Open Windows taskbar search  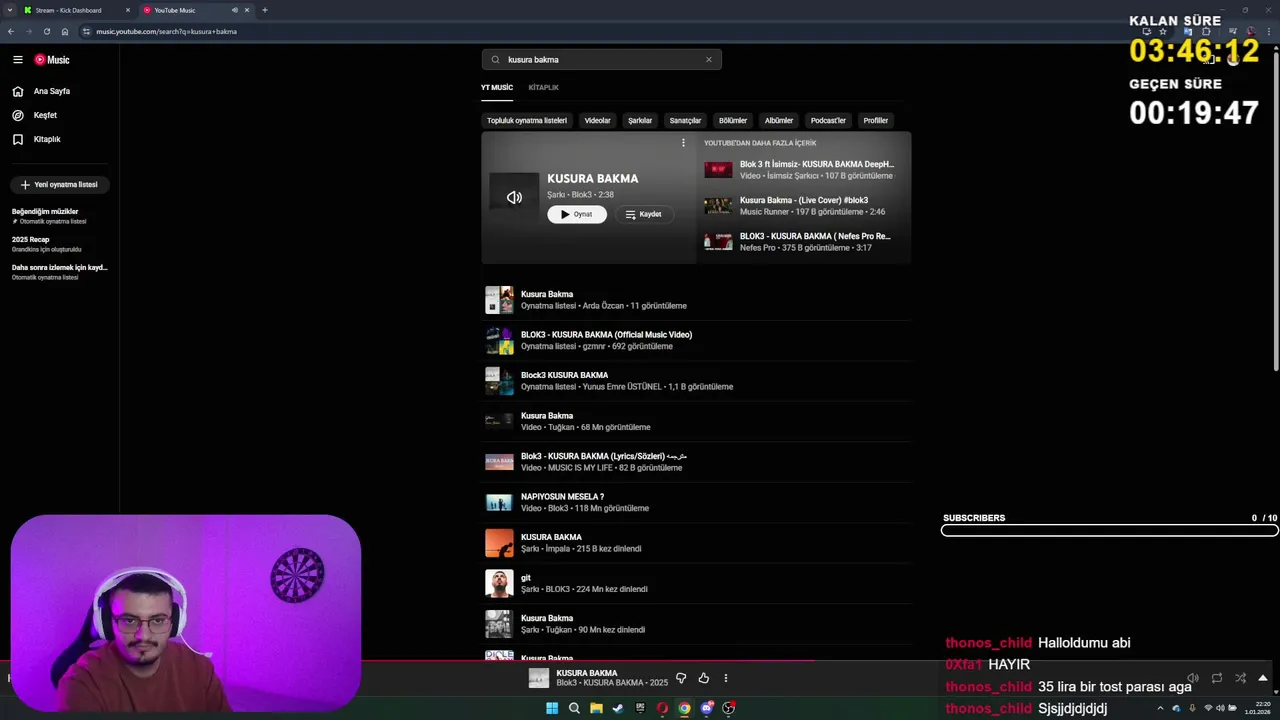(574, 708)
